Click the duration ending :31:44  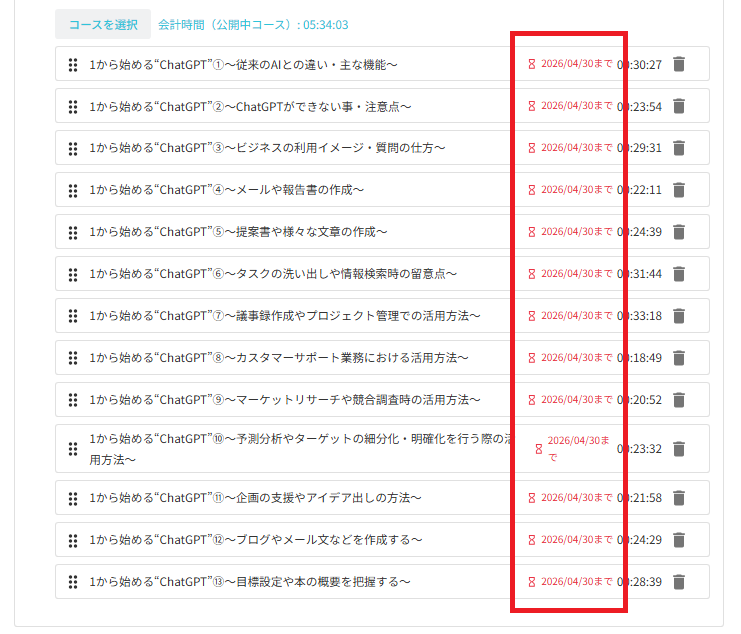(x=639, y=274)
